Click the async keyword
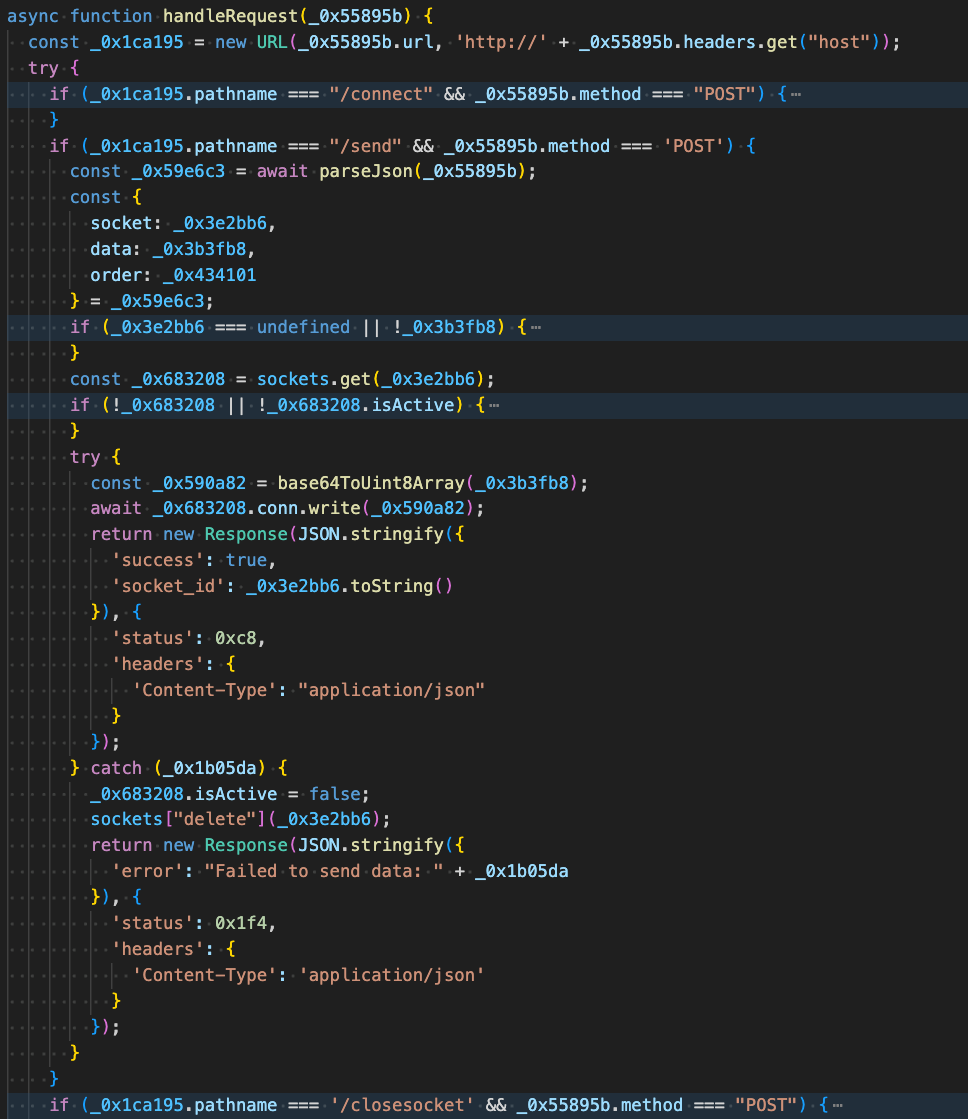The image size is (968, 1119). pos(33,16)
